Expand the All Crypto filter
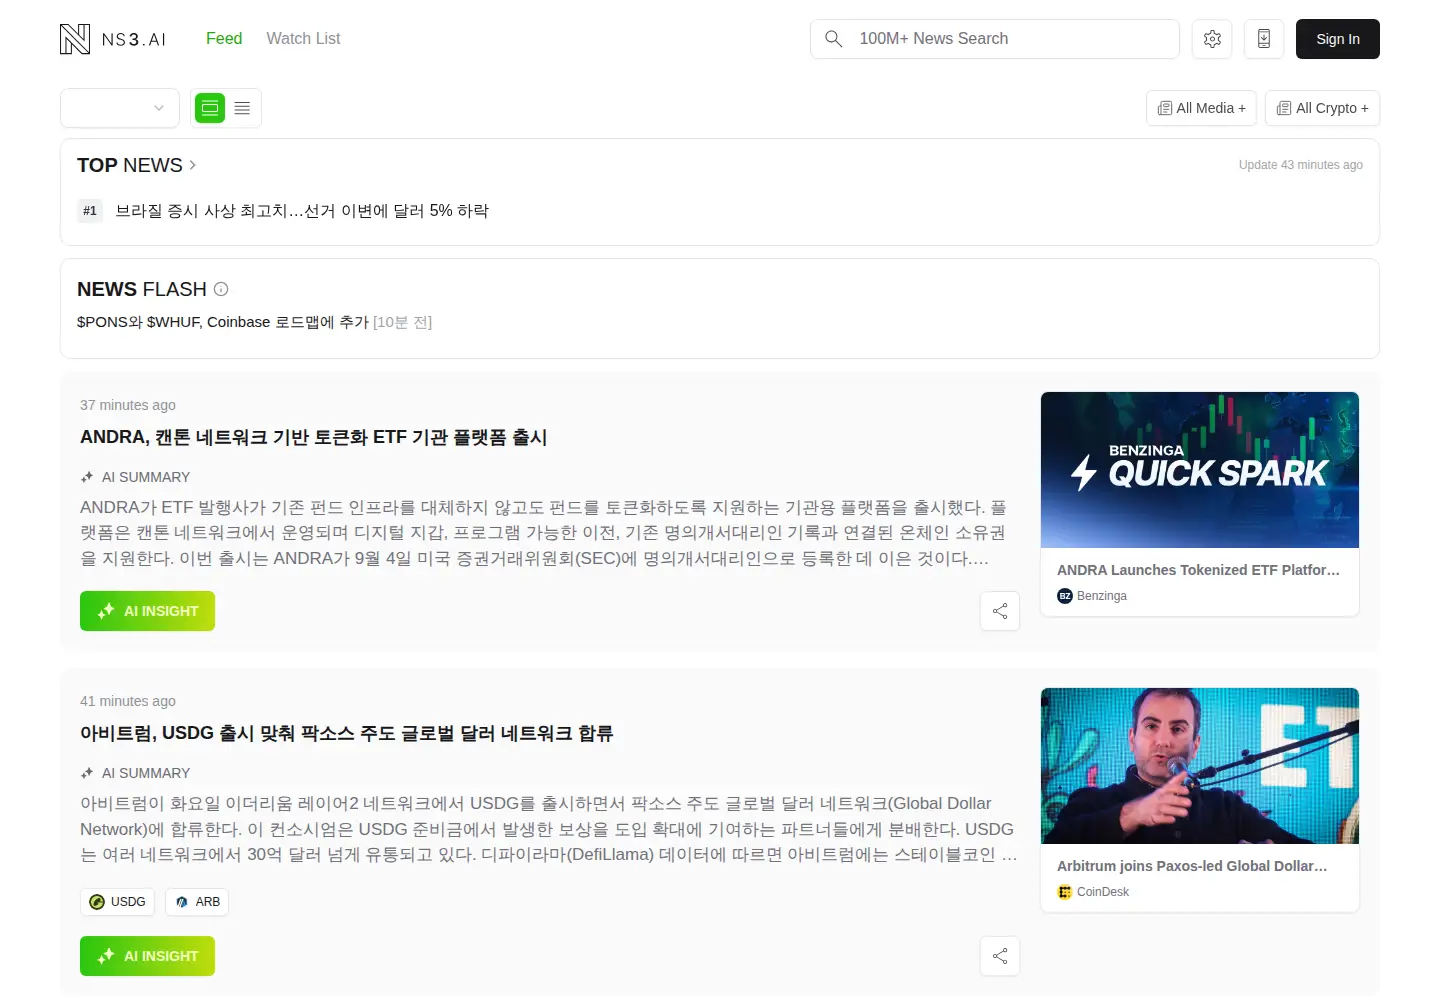This screenshot has height=1000, width=1440. (1322, 108)
